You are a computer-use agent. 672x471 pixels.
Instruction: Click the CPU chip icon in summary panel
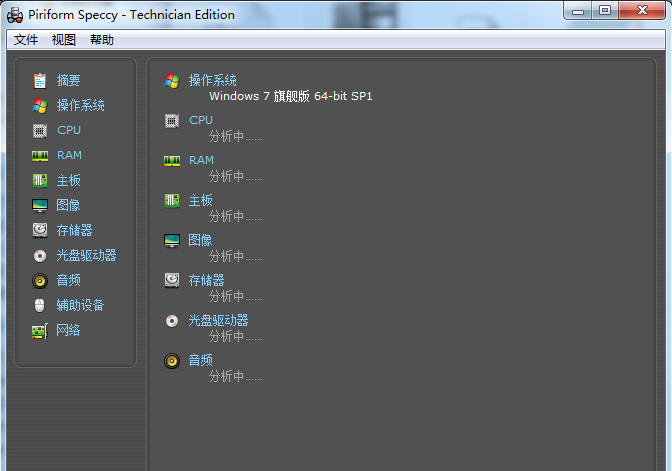172,121
